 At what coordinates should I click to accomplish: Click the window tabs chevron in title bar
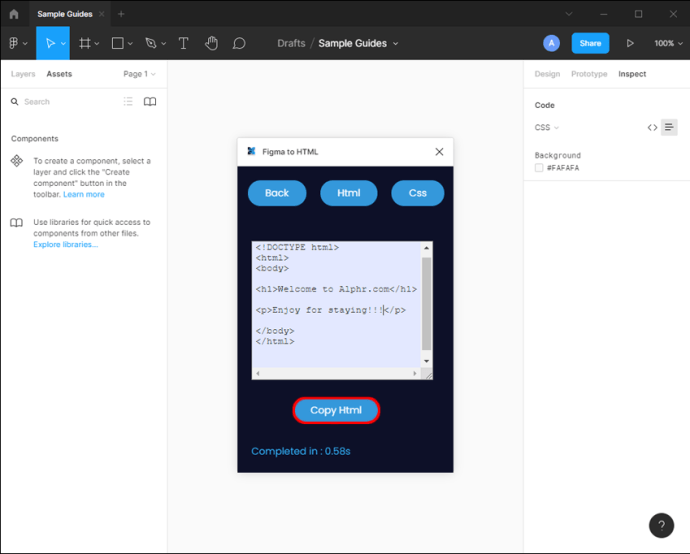(569, 14)
